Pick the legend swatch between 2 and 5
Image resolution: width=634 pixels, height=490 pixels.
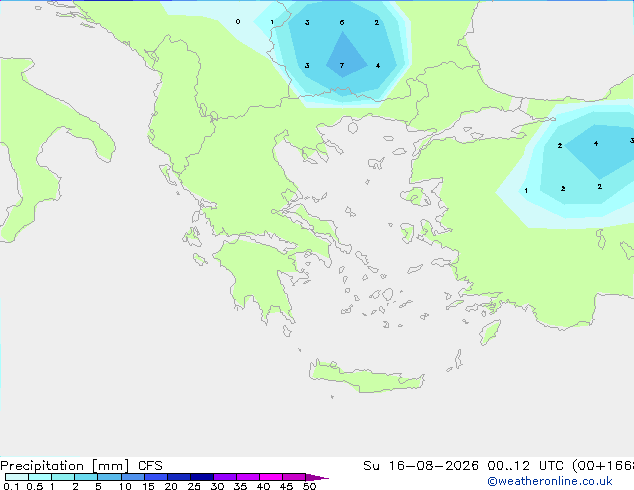click(86, 477)
